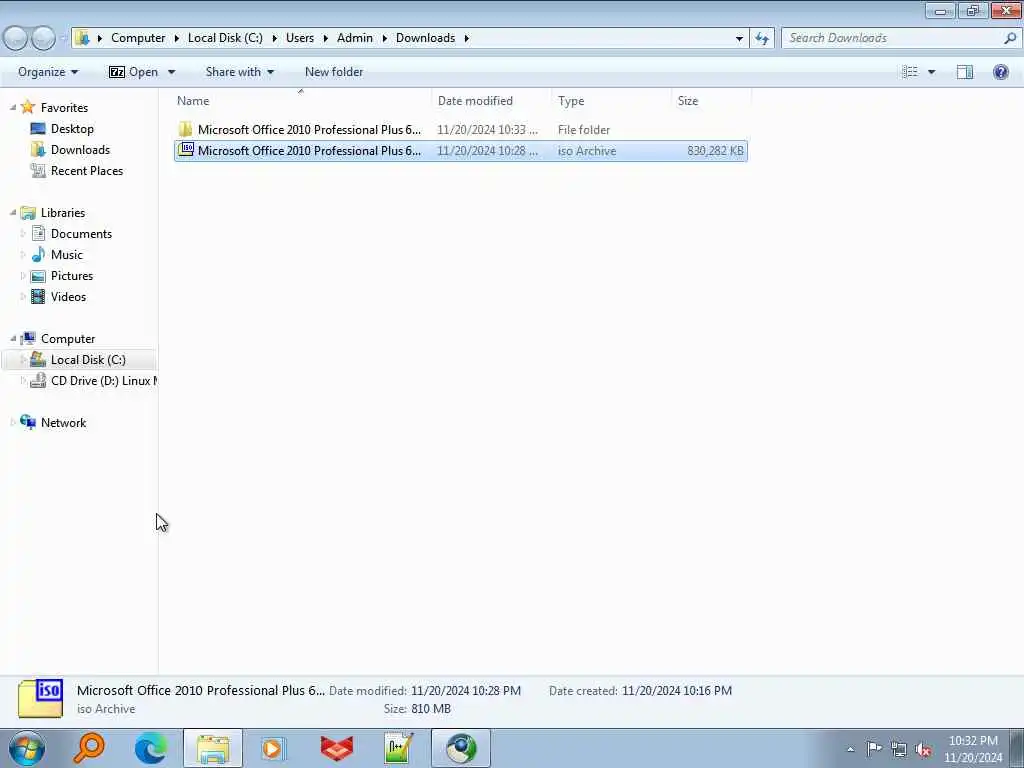Viewport: 1024px width, 768px height.
Task: Open the view options dropdown arrow
Action: coord(931,72)
